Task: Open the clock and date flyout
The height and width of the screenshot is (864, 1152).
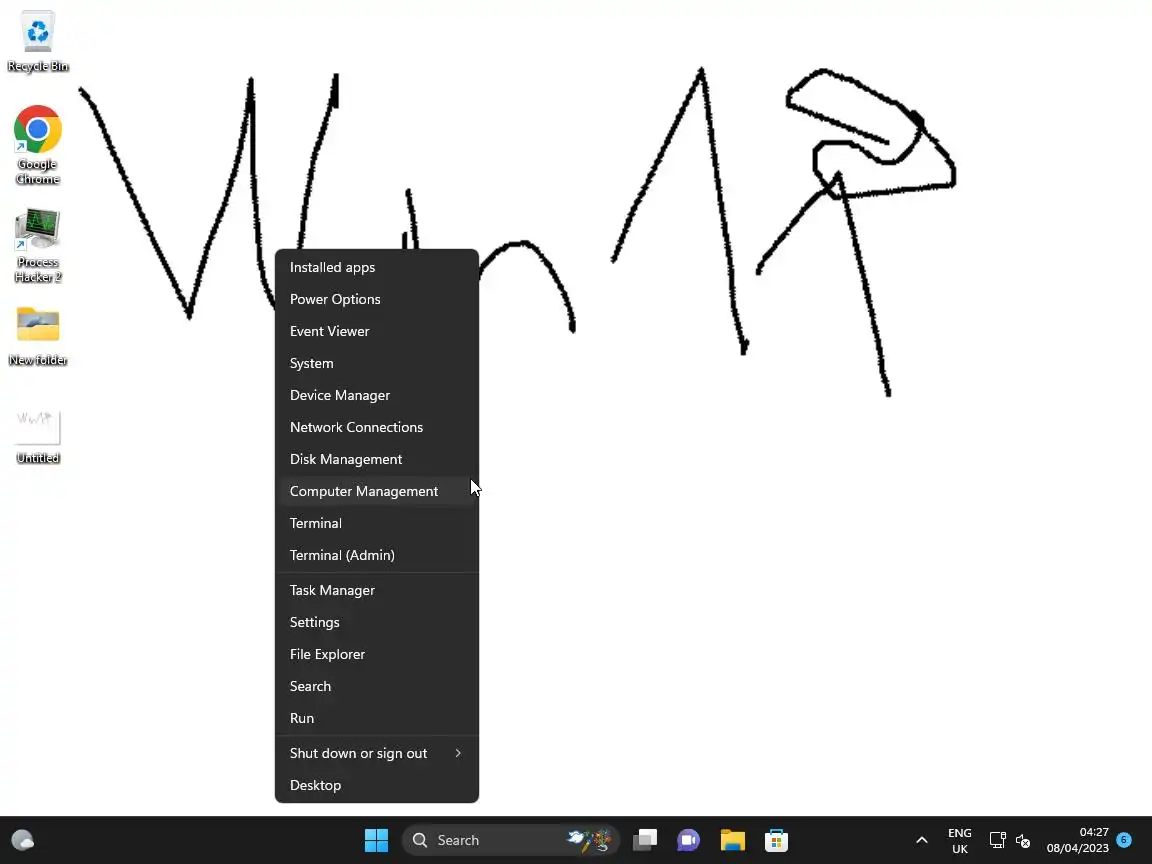Action: [1077, 840]
